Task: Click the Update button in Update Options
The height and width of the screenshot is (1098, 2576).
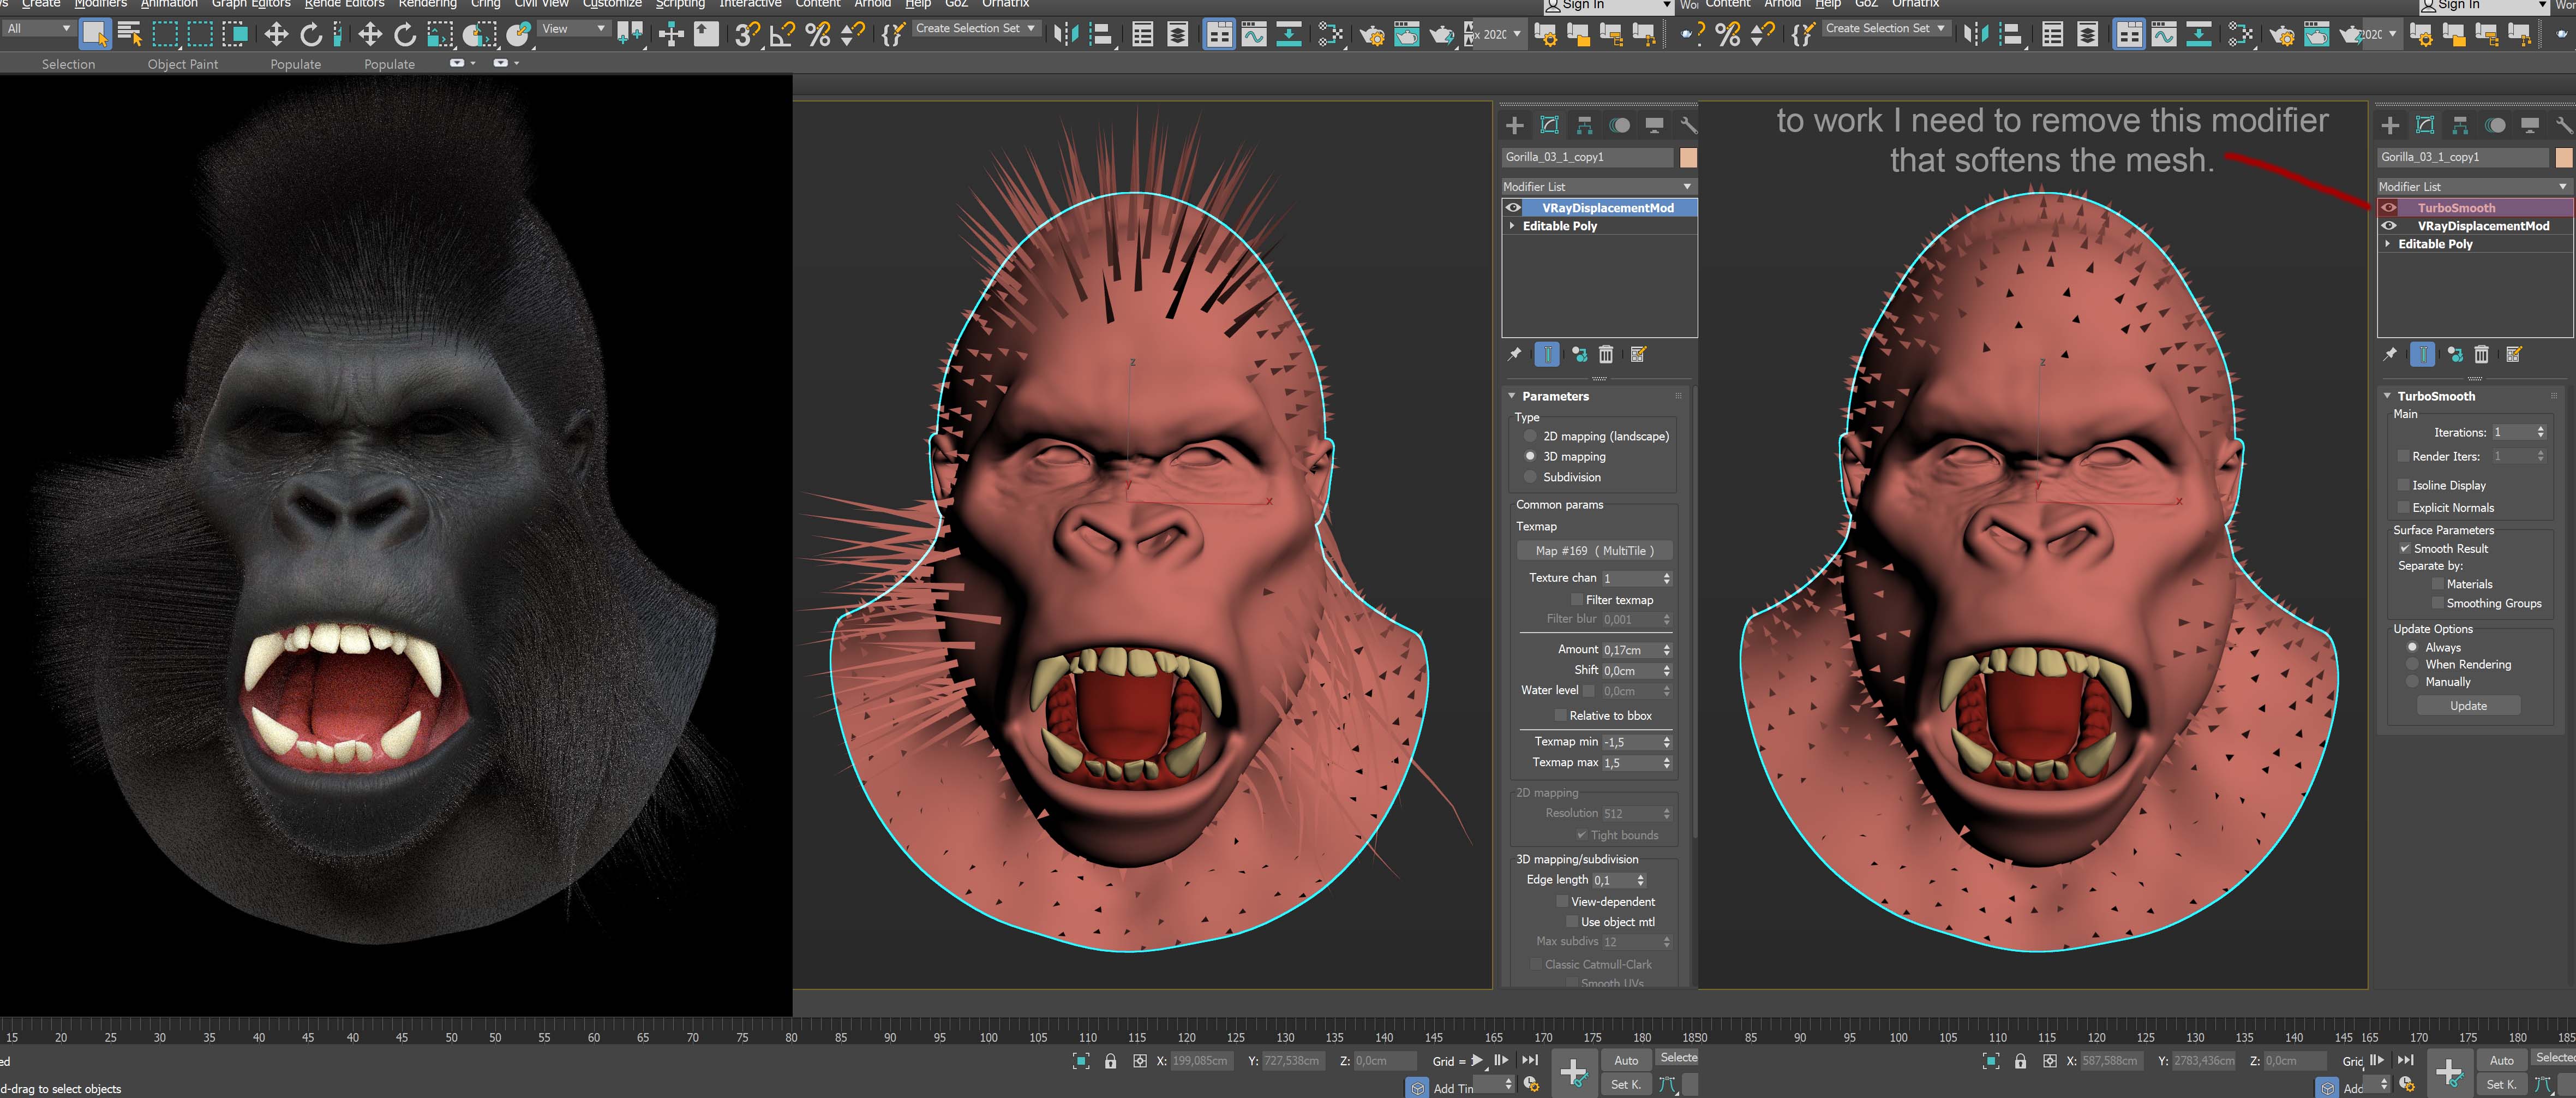Action: coord(2468,706)
